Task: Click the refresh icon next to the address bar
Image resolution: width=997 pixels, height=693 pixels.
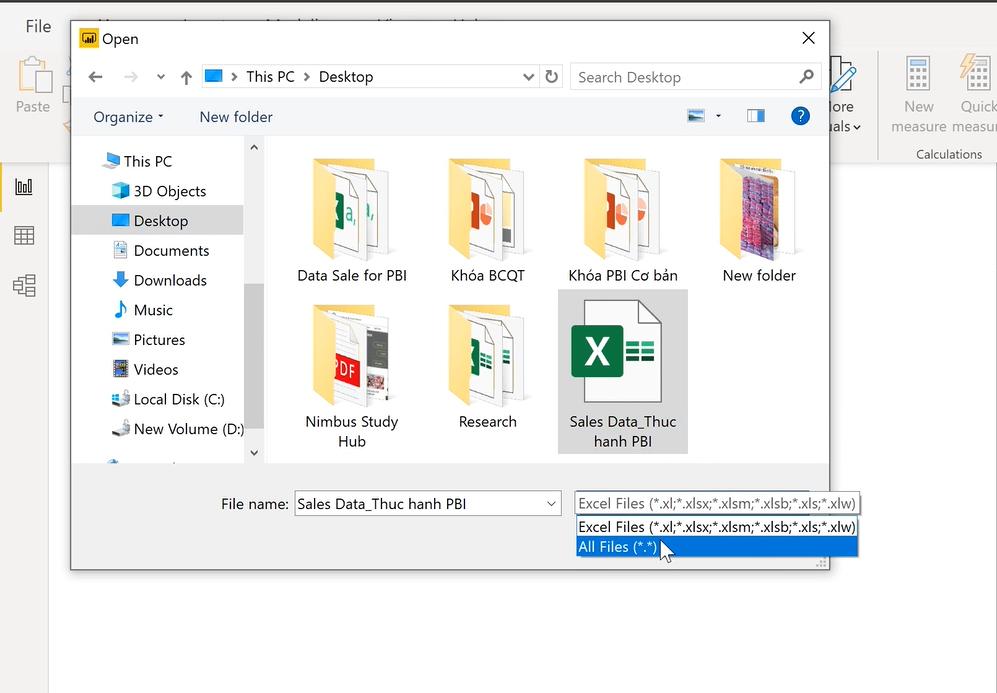Action: click(552, 76)
